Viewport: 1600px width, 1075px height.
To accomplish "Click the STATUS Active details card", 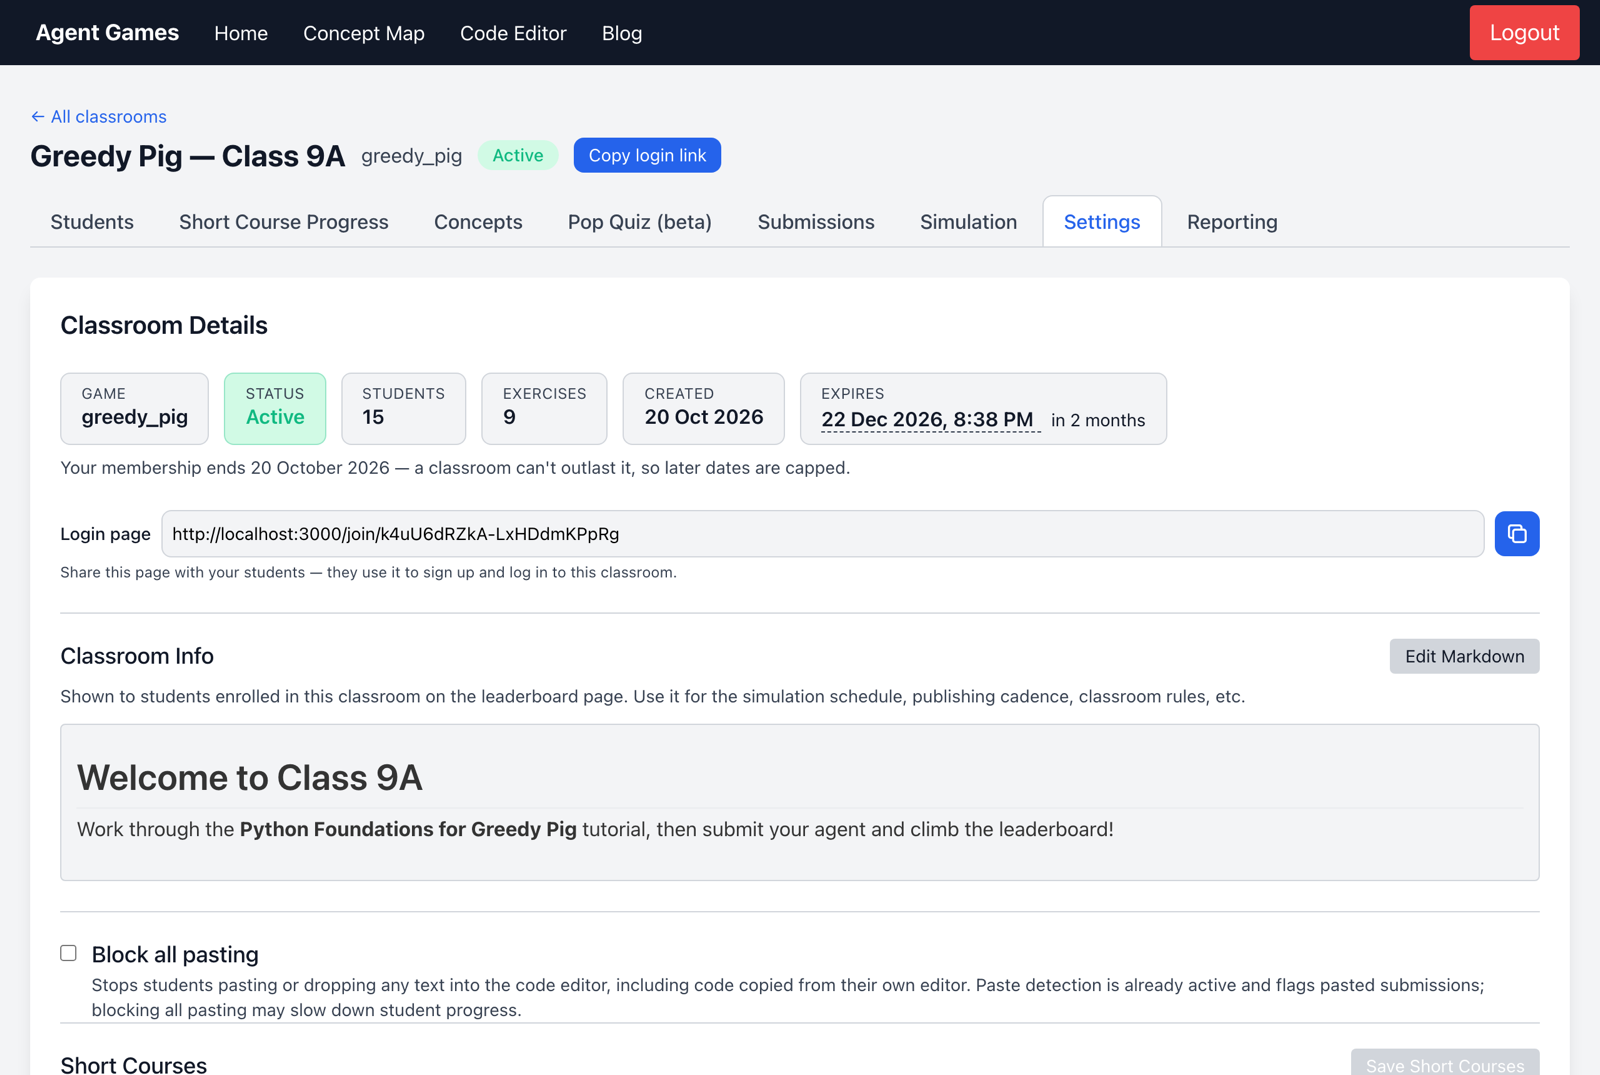I will [275, 408].
